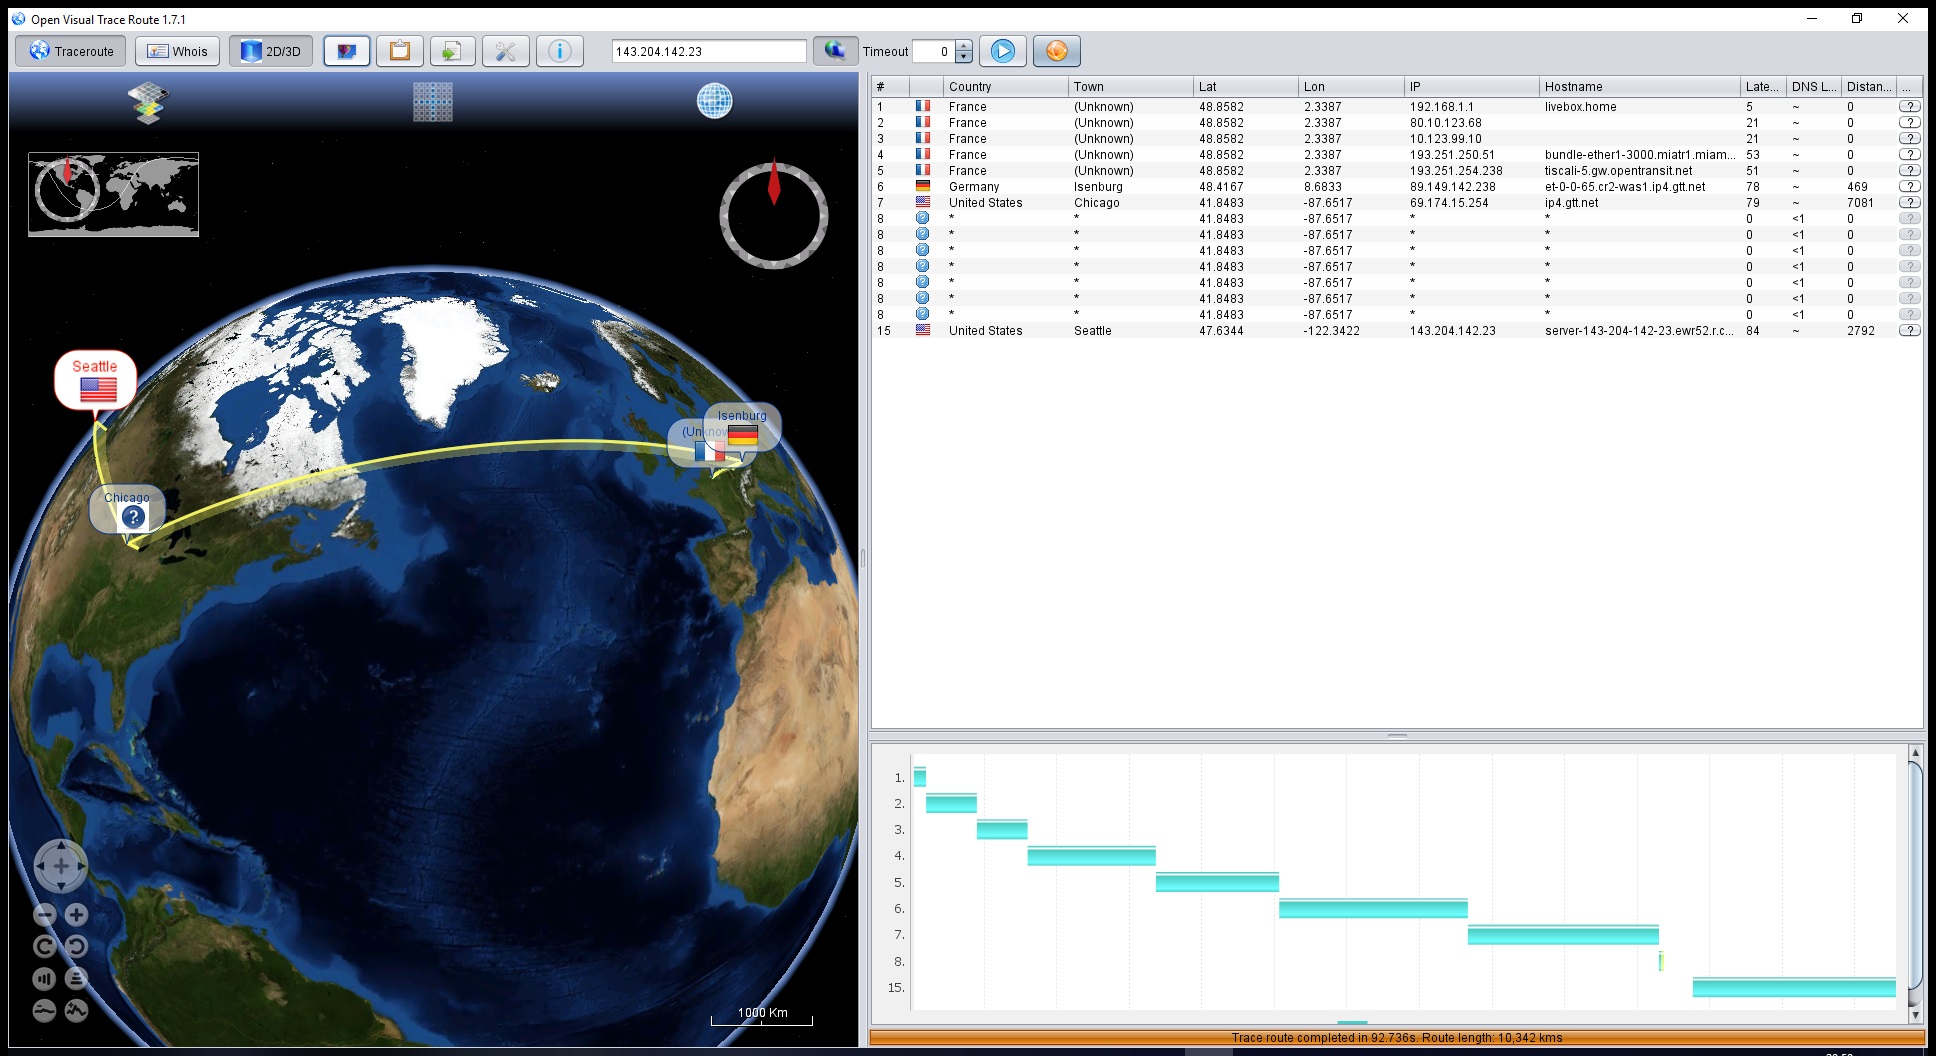
Task: Click the latency bar for hop 4
Action: (x=1091, y=855)
